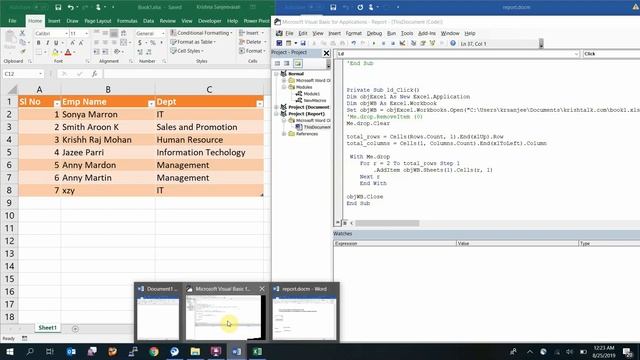The height and width of the screenshot is (360, 640).
Task: Open the VBA Debug menu
Action: click(374, 33)
